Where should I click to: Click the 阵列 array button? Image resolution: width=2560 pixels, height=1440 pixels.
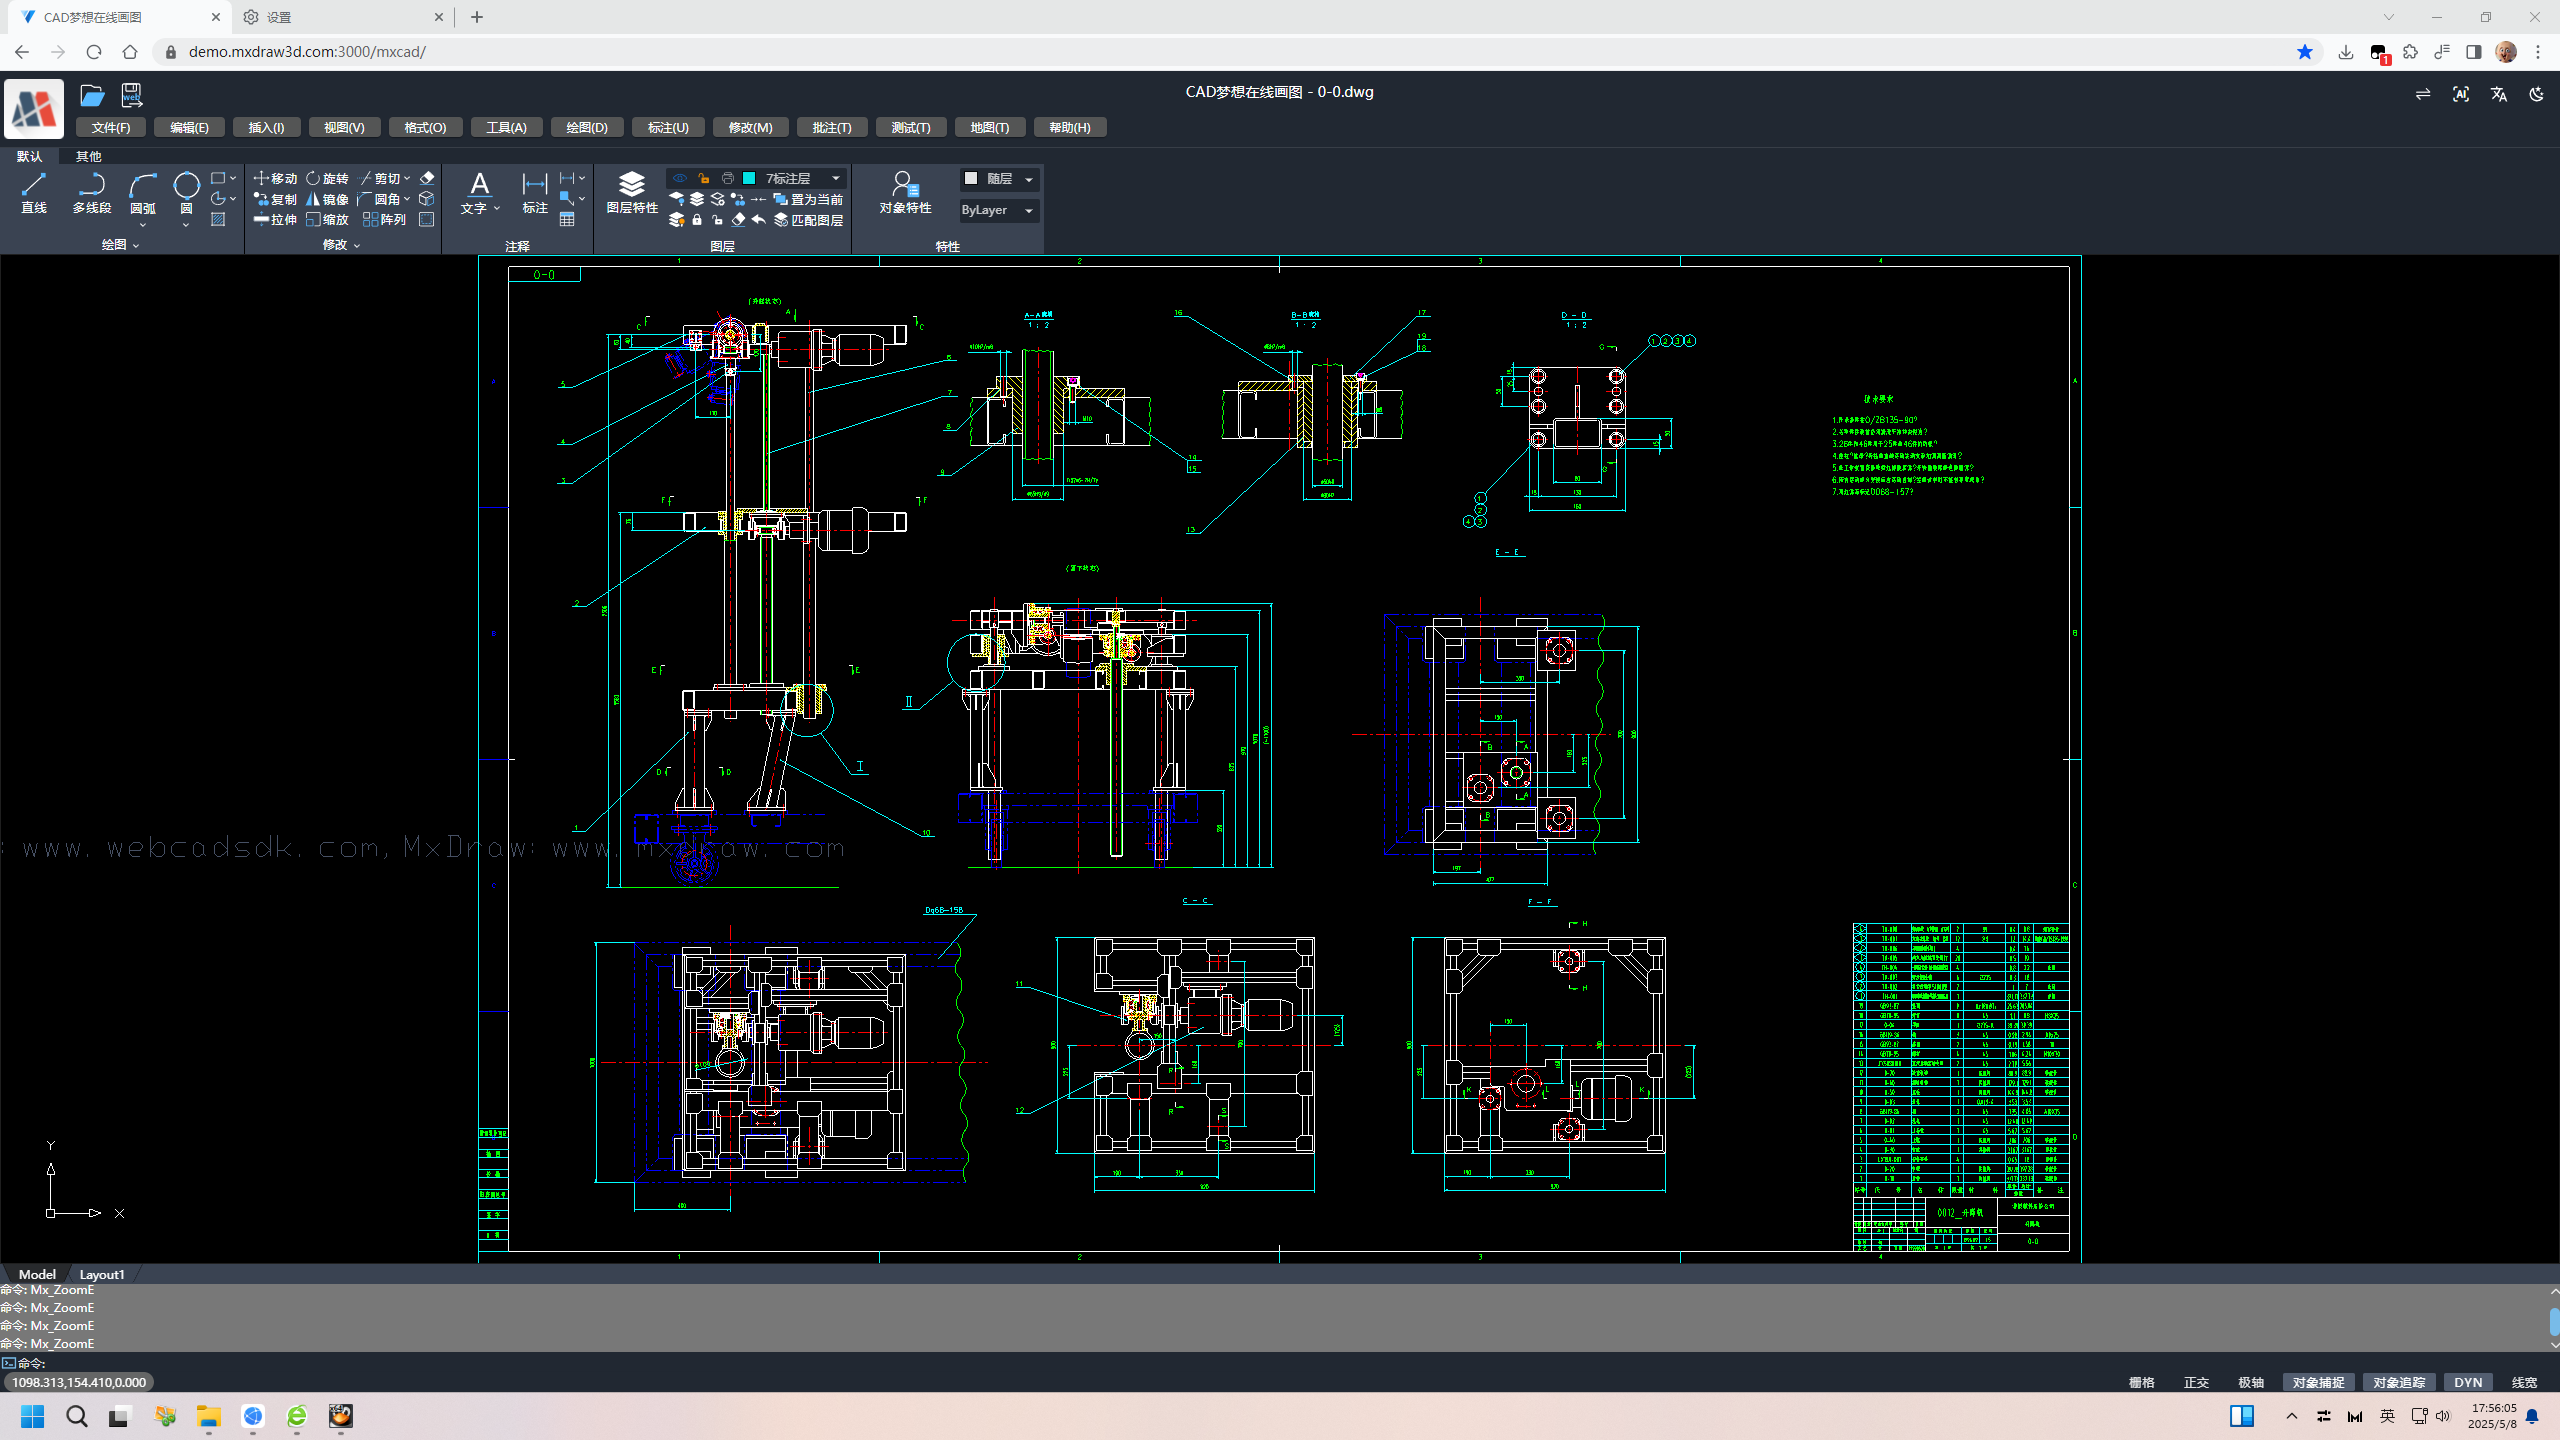point(384,220)
